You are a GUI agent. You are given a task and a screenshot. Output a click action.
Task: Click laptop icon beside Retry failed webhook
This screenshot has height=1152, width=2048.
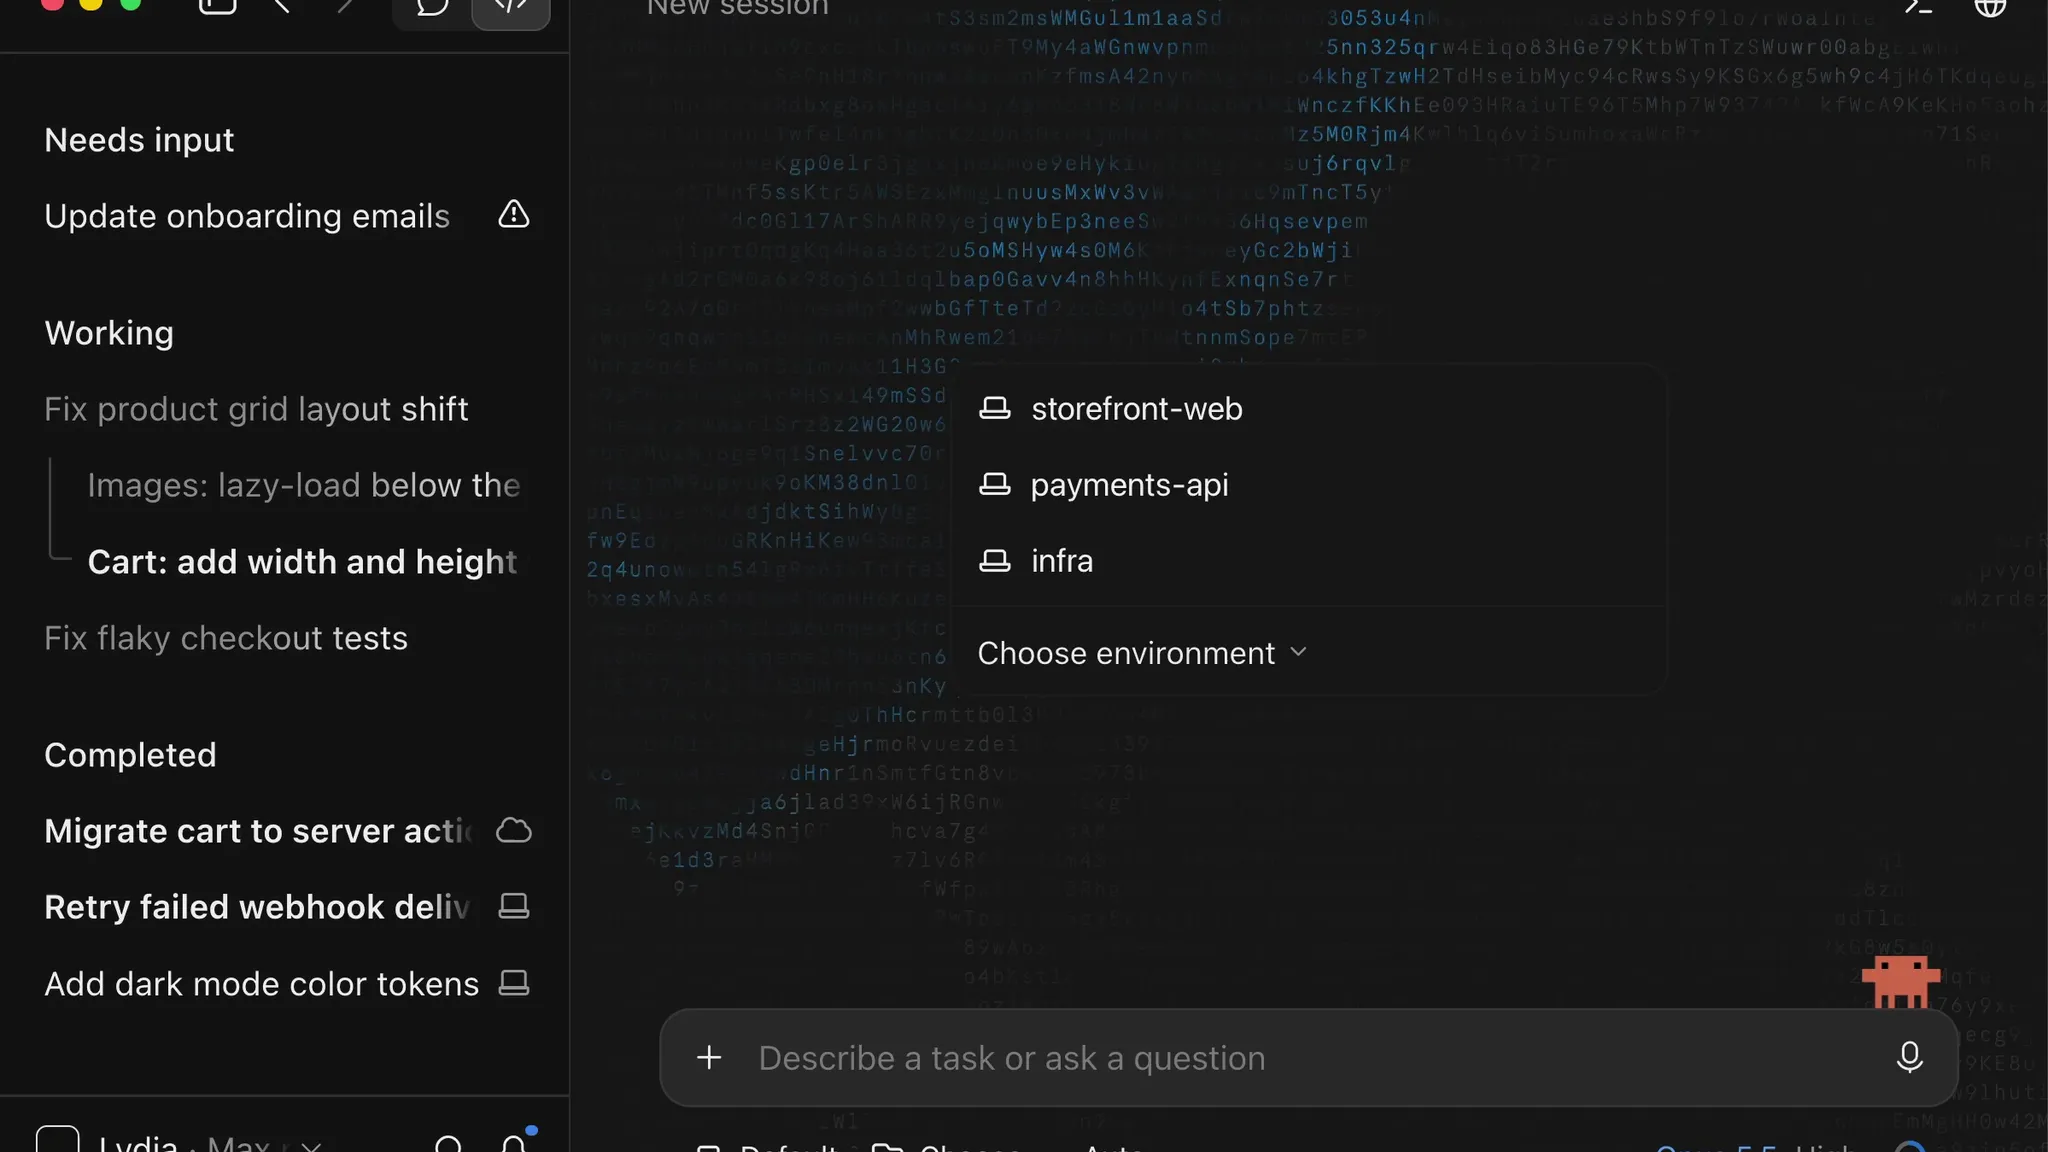tap(513, 906)
